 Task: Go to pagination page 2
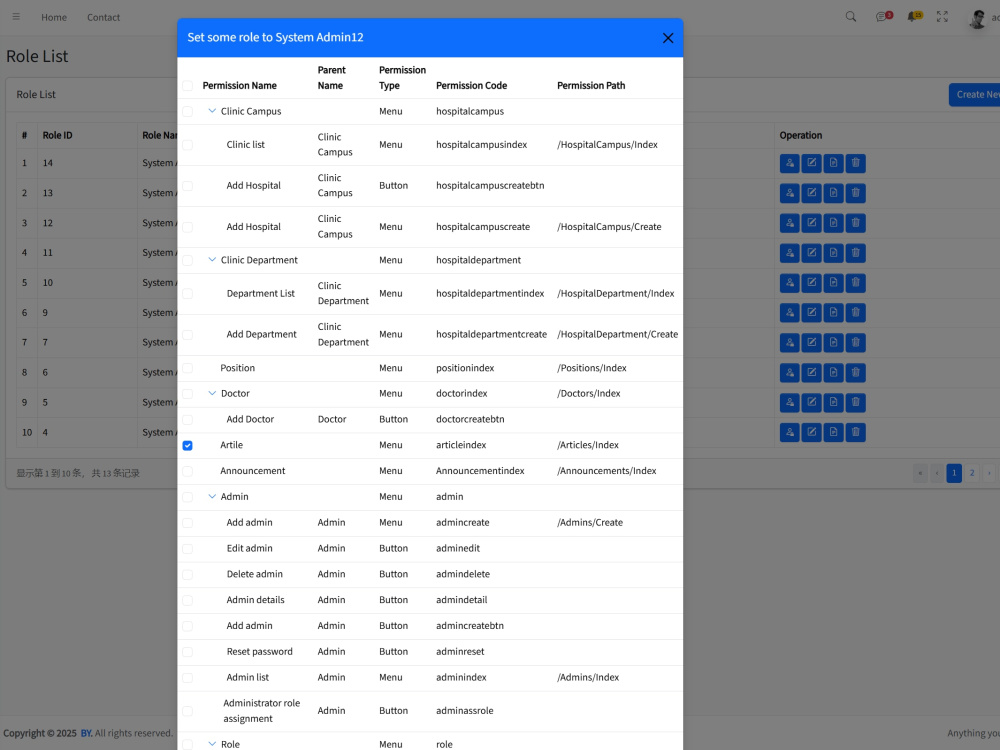pos(972,473)
